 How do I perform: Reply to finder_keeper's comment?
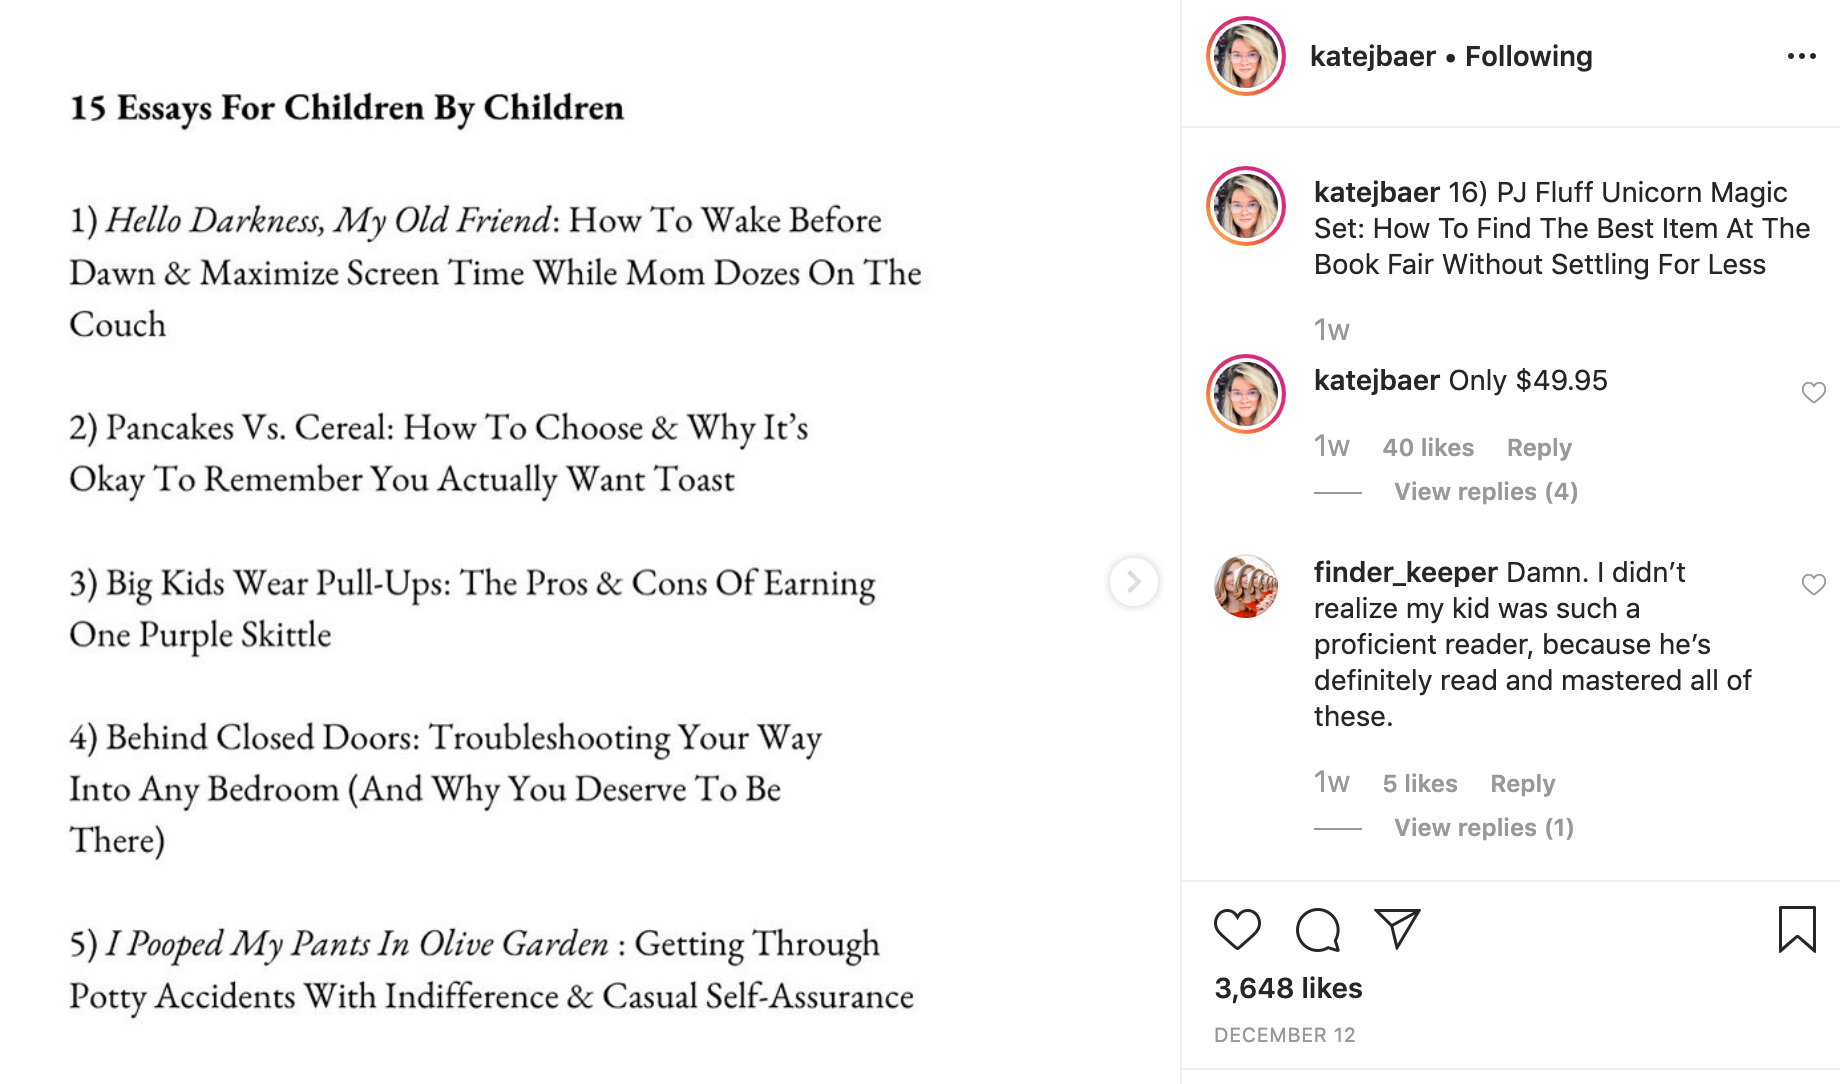(1522, 784)
